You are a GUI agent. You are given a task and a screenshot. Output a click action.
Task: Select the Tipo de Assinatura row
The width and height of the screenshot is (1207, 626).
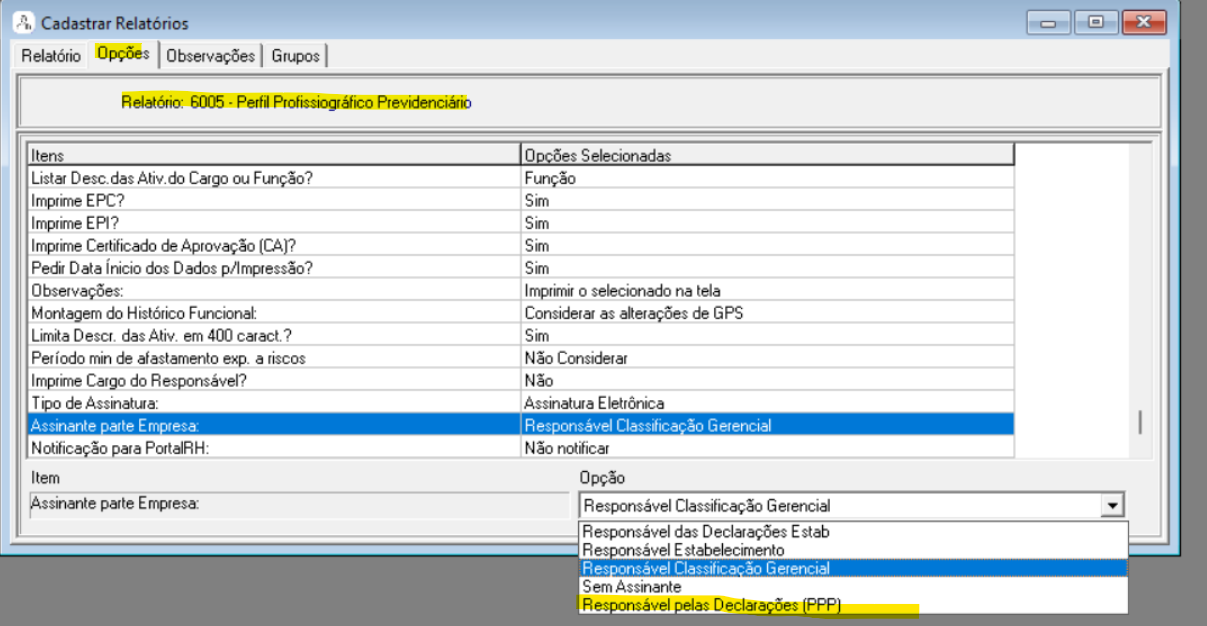(x=270, y=403)
